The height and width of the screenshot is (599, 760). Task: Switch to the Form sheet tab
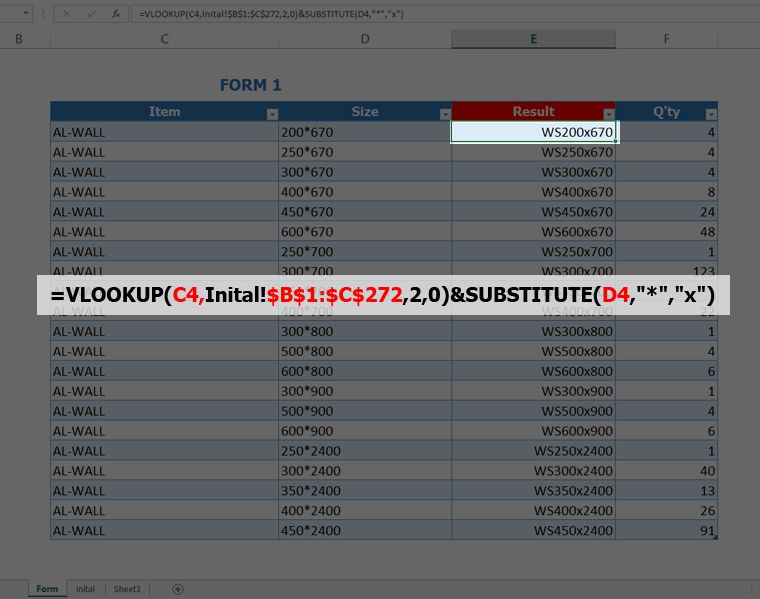coord(47,589)
